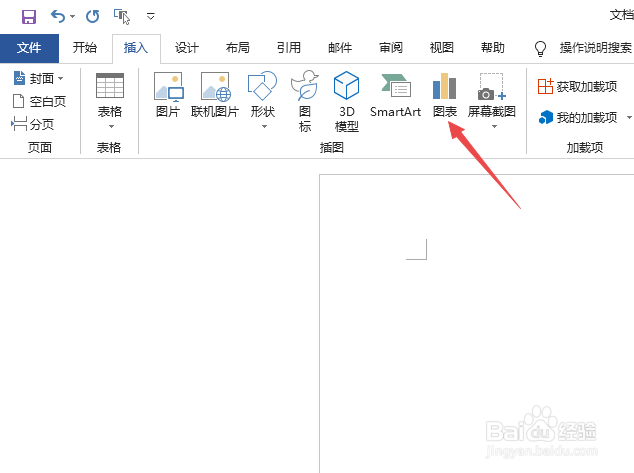
Task: Open Customize Quick Access Toolbar dropdown
Action: click(x=151, y=17)
